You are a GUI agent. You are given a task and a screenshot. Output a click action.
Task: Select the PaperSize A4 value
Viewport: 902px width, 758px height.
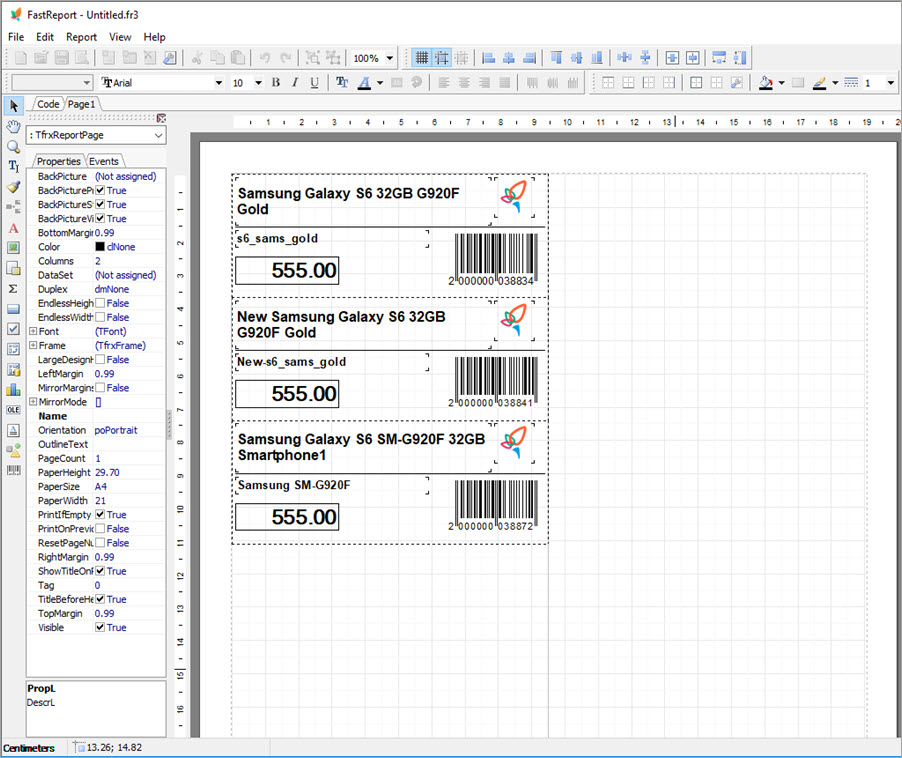101,487
